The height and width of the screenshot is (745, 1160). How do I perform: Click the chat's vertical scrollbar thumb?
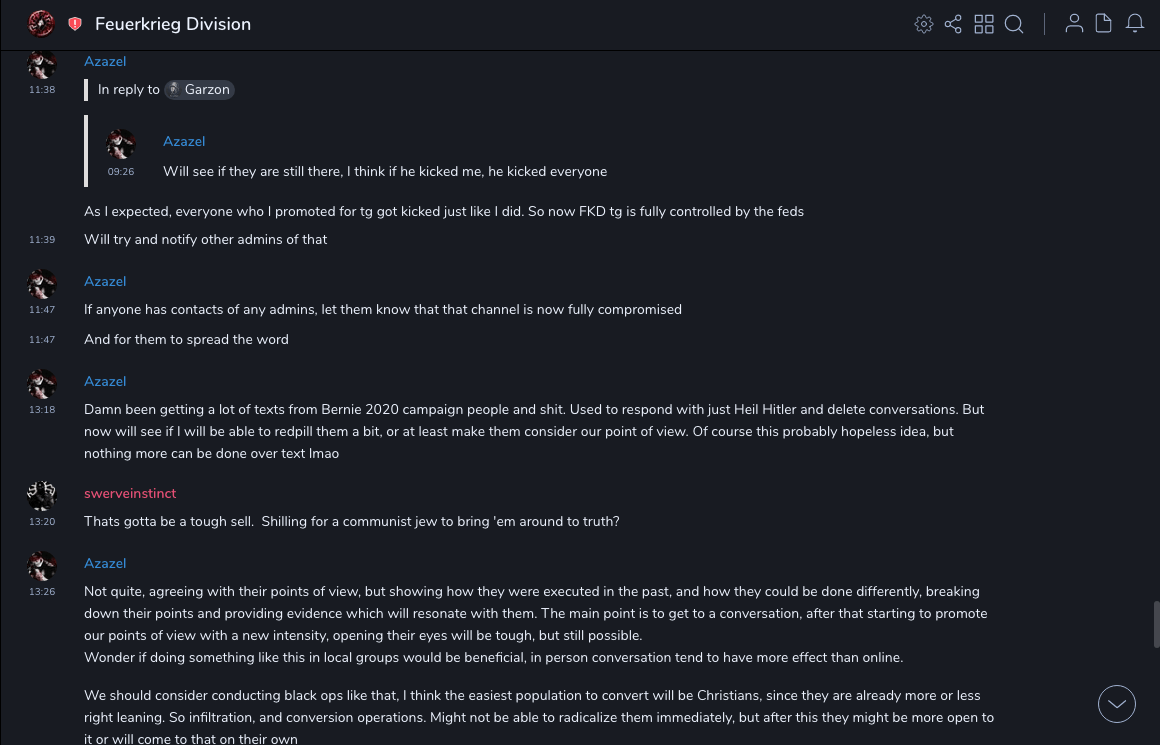[1156, 624]
